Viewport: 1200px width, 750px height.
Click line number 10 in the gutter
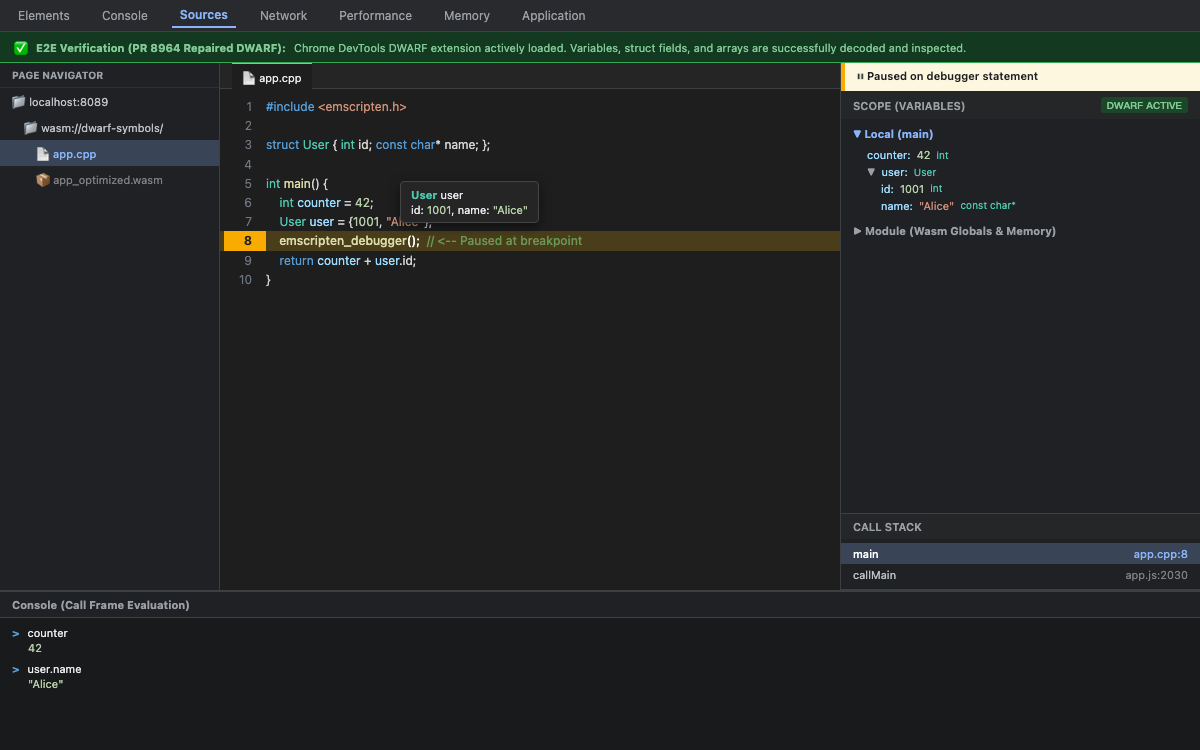[x=246, y=280]
